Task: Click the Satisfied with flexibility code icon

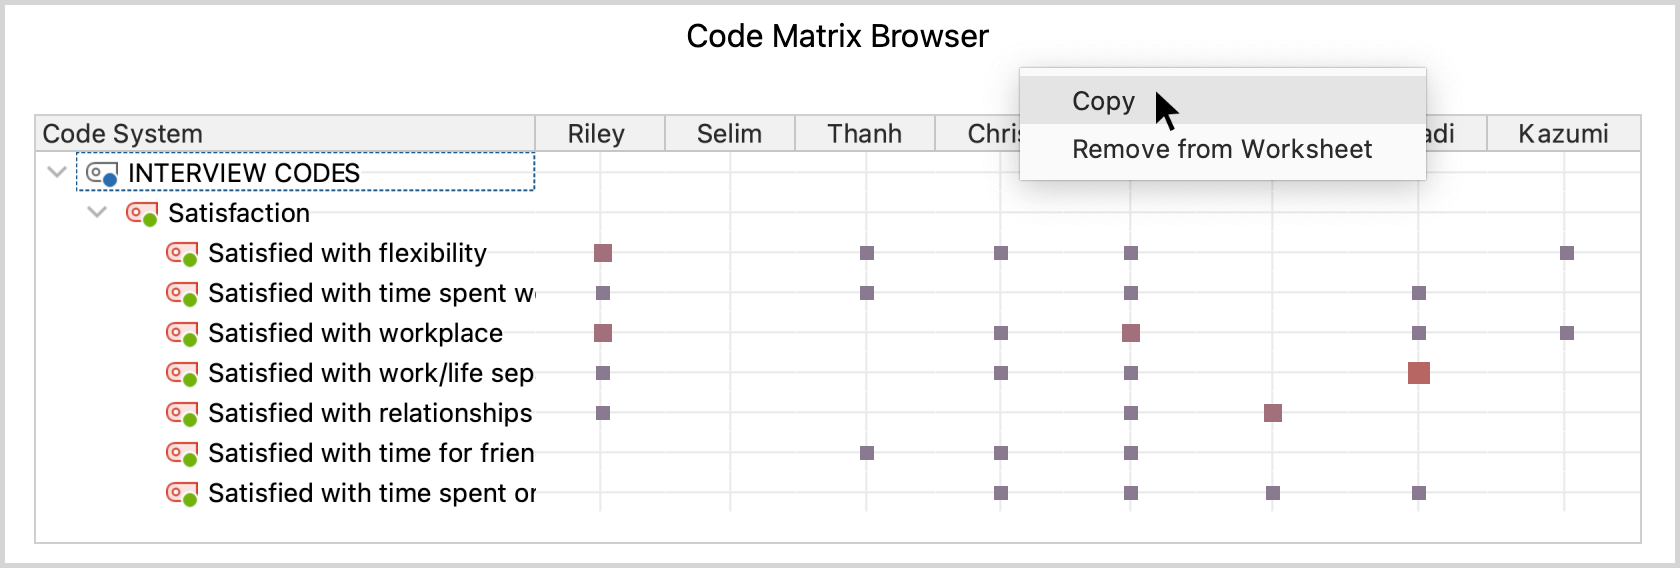Action: tap(181, 254)
